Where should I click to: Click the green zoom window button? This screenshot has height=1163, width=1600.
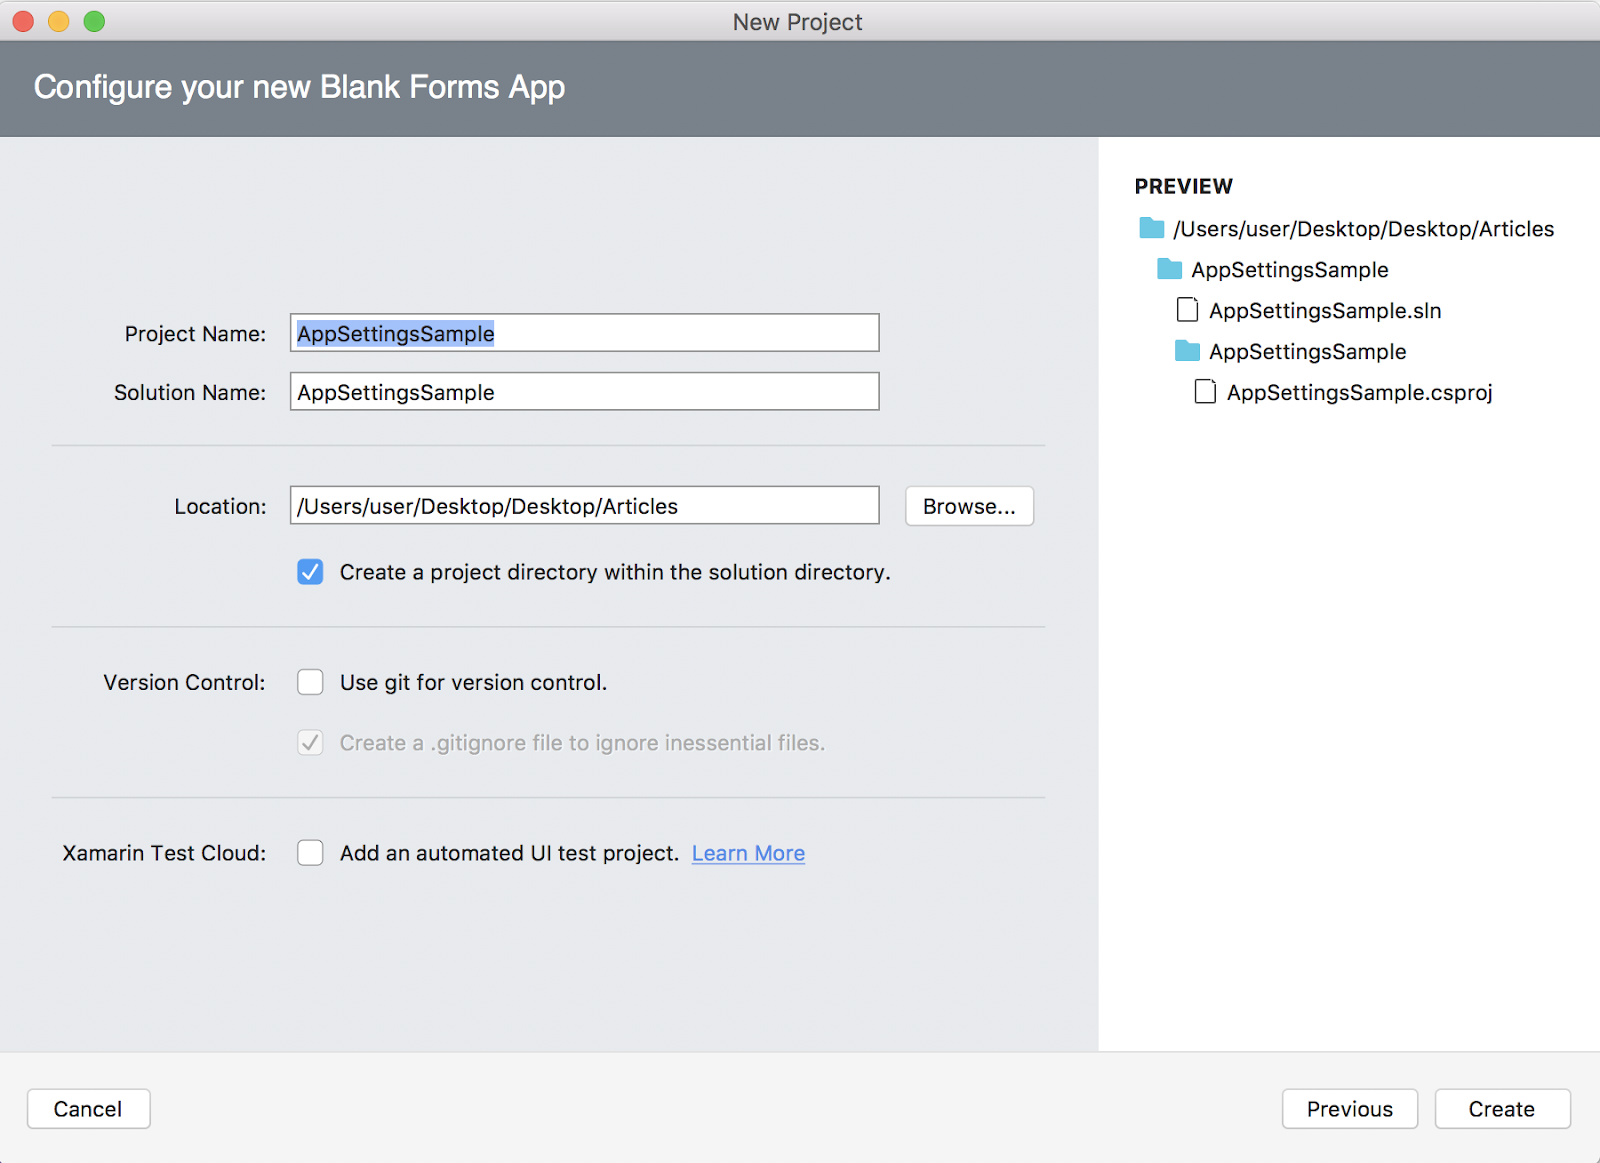[x=94, y=21]
